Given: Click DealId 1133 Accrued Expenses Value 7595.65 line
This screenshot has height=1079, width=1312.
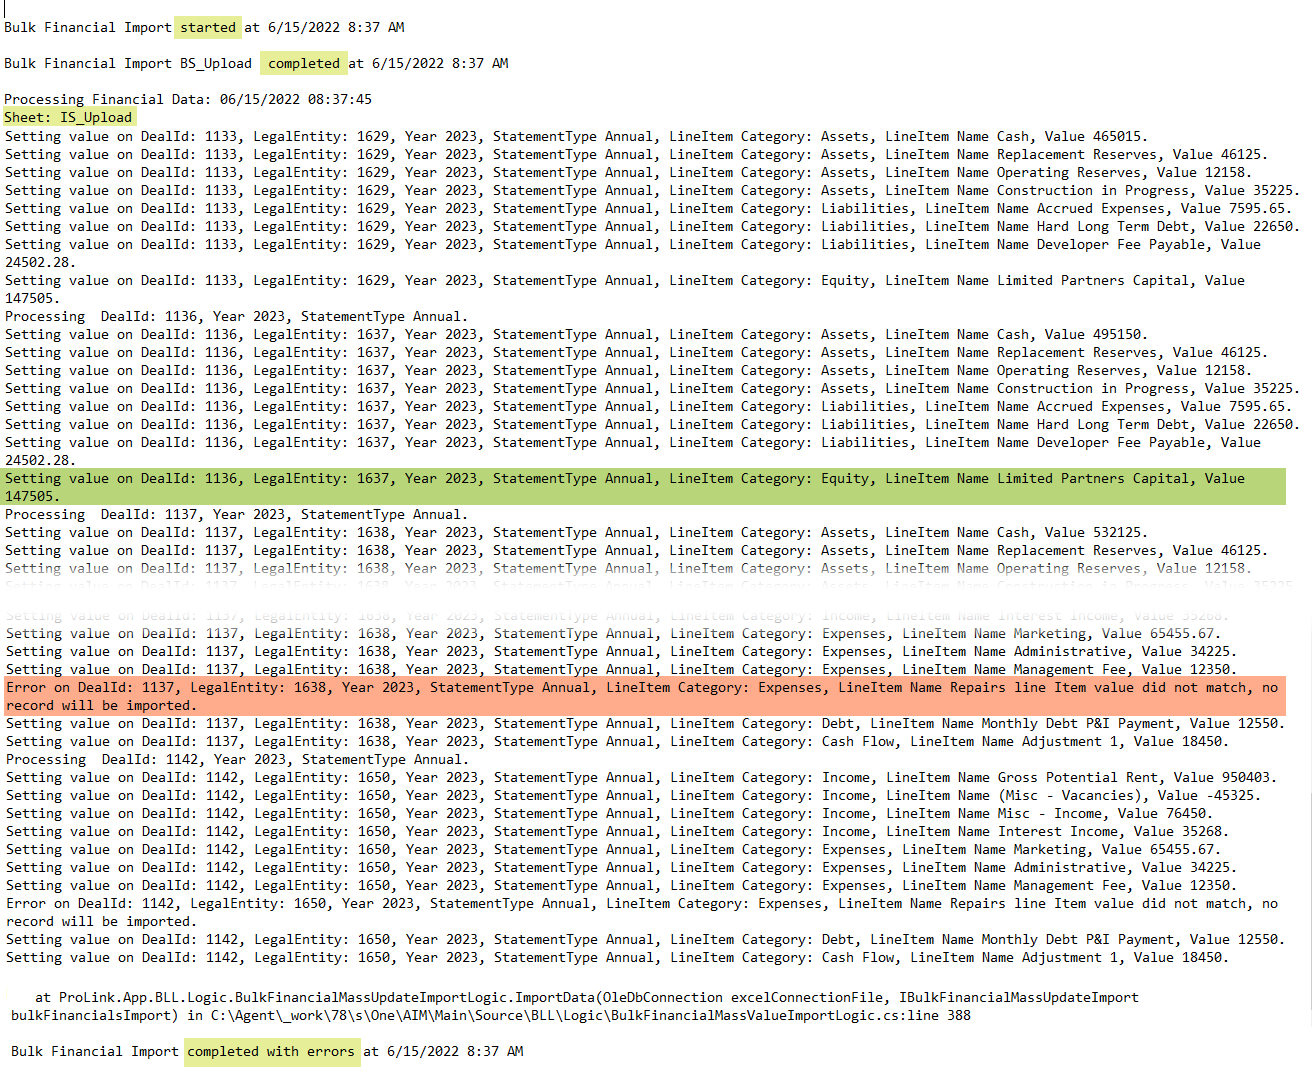Looking at the screenshot, I should tap(648, 208).
